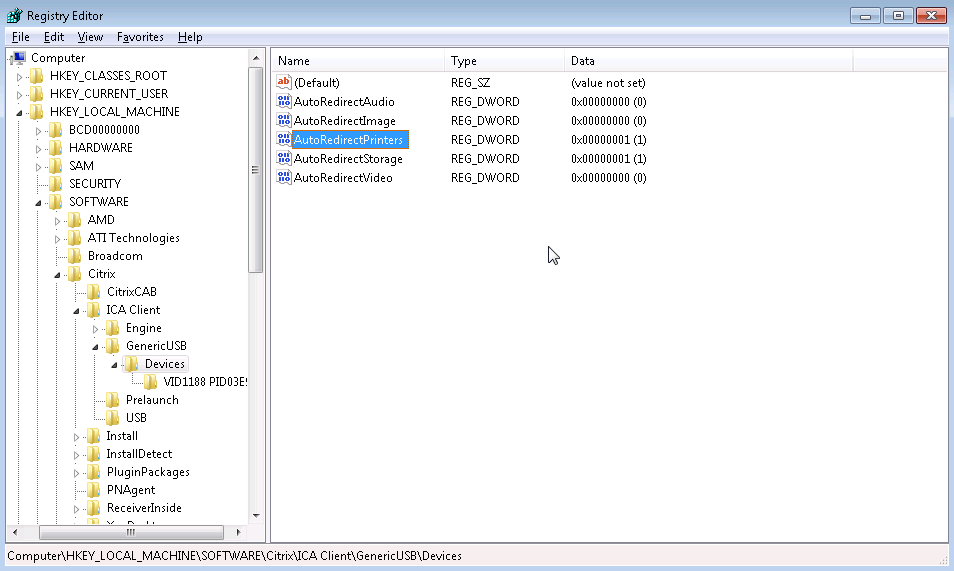
Task: Click the horizontal scroll left arrow
Action: pos(15,532)
